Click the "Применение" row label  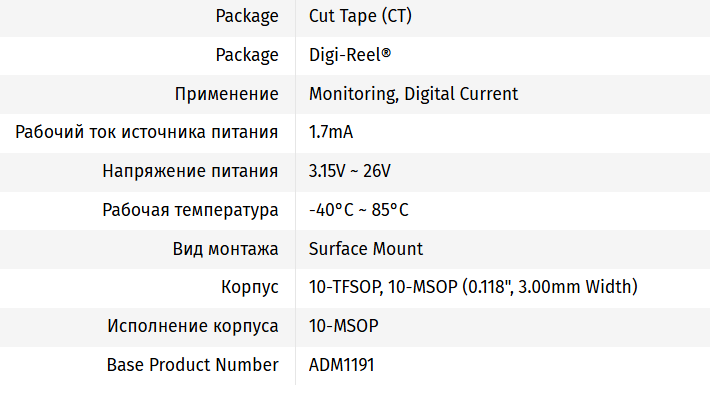(x=227, y=94)
